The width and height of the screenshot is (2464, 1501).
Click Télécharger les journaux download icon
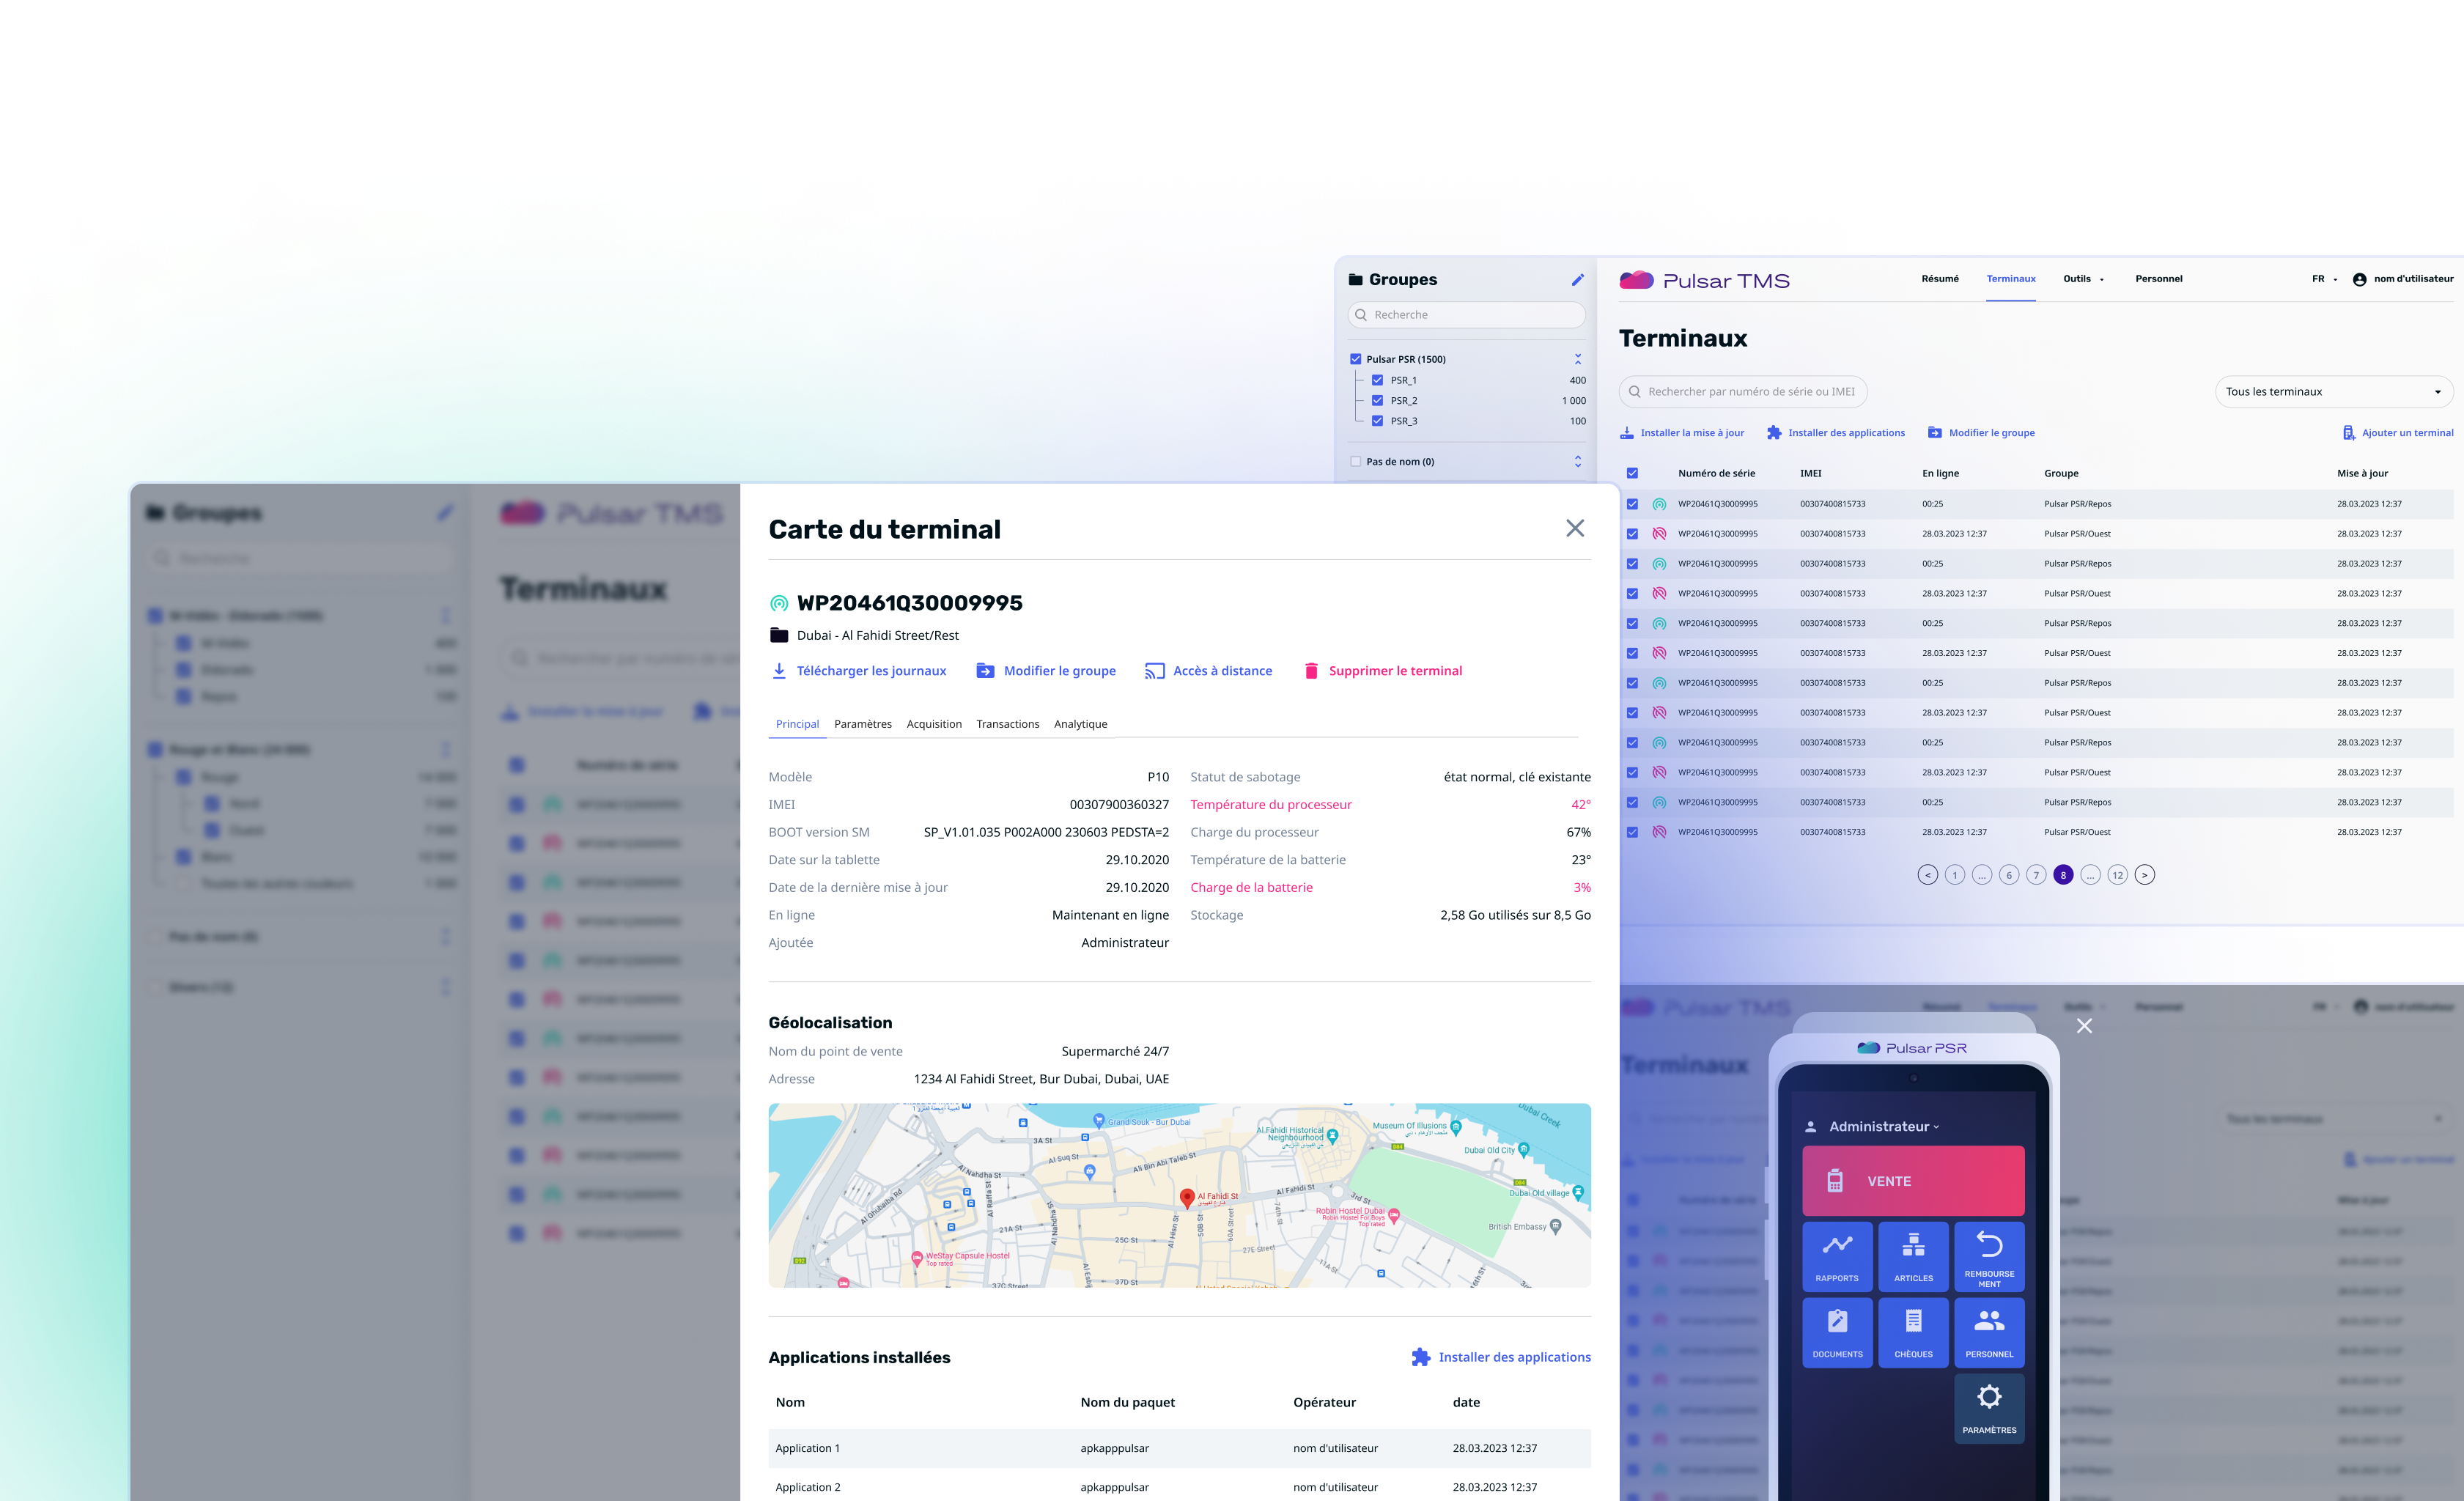(779, 671)
